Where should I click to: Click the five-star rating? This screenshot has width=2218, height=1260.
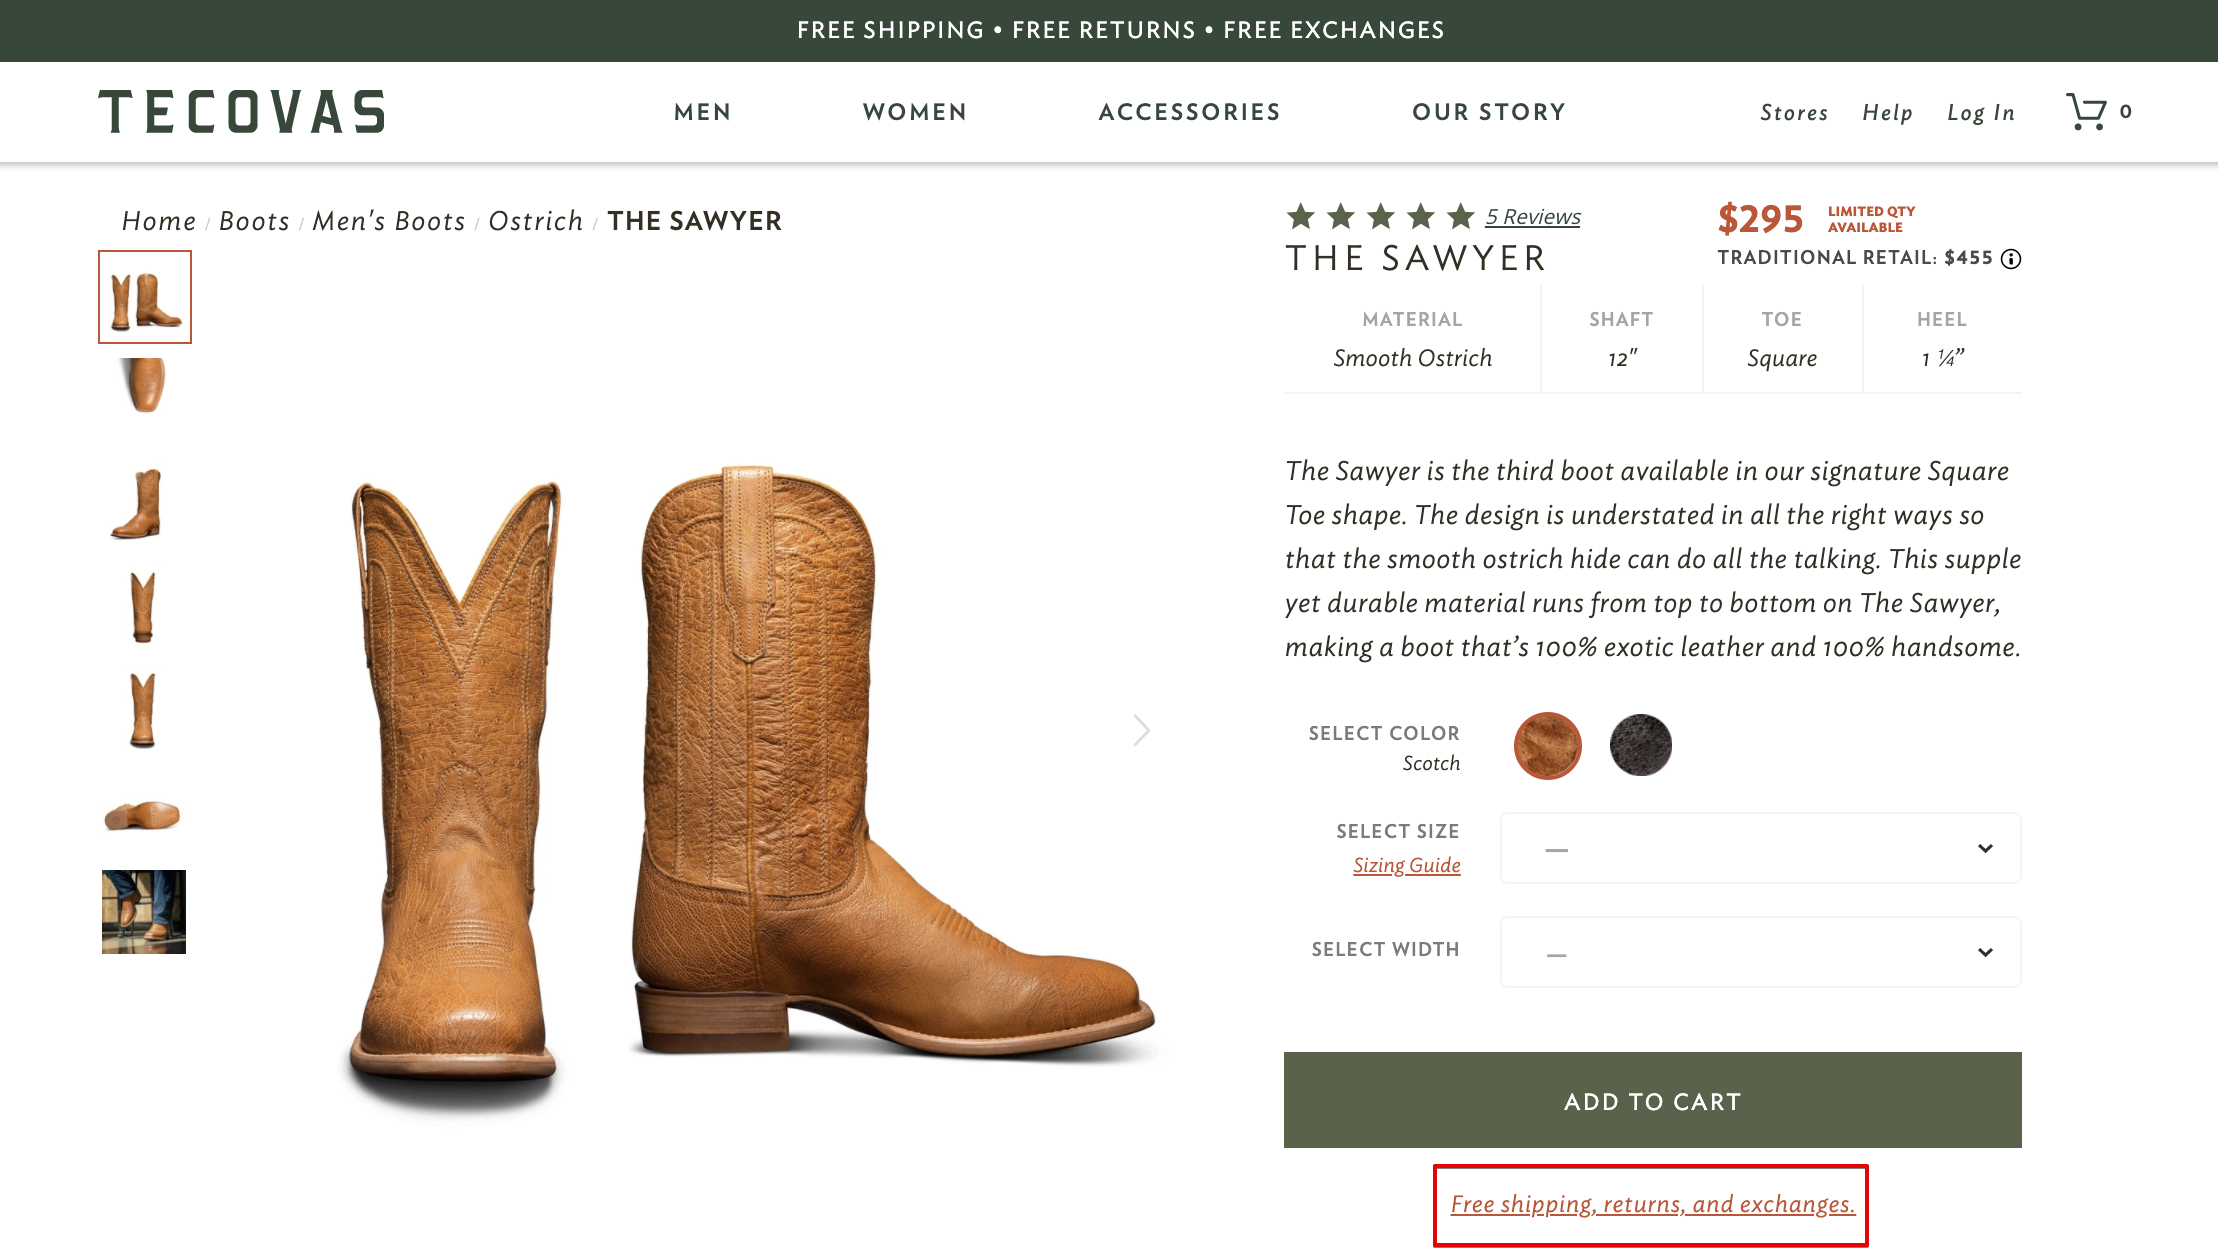[x=1381, y=216]
